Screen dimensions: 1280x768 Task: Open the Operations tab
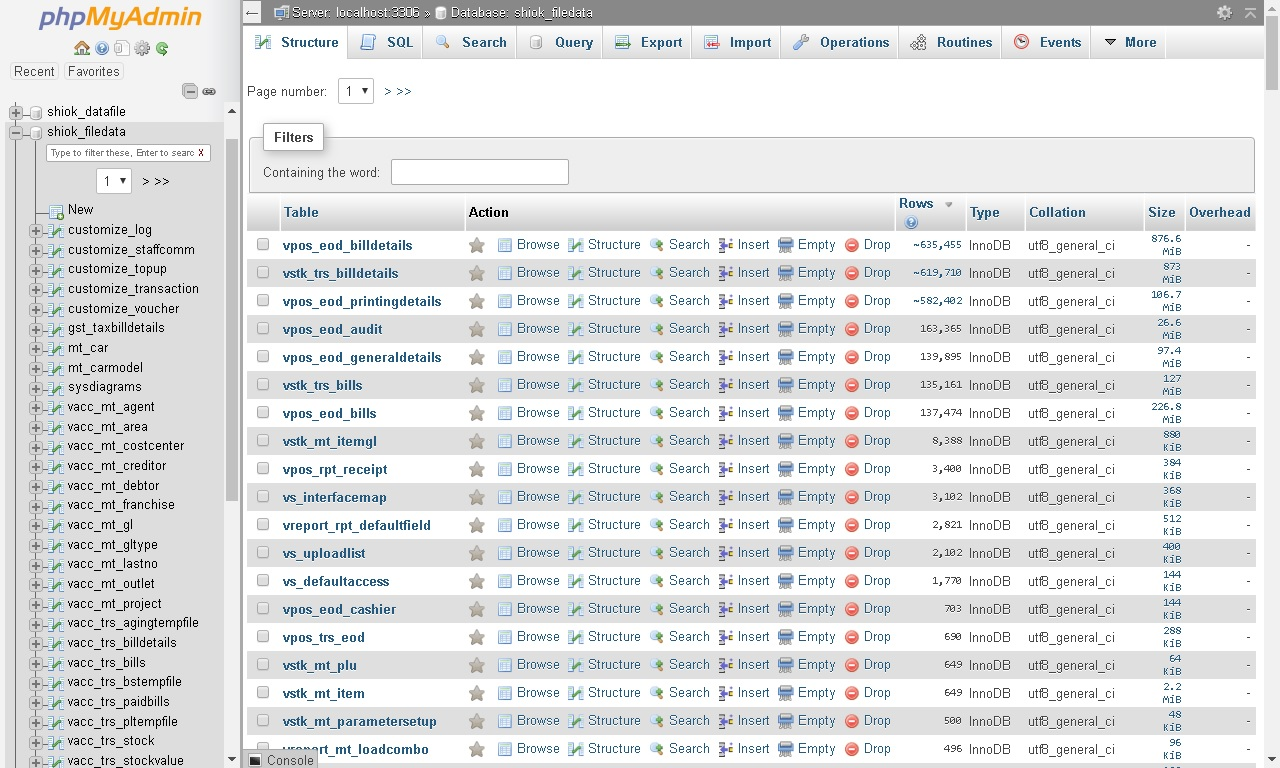pyautogui.click(x=840, y=42)
